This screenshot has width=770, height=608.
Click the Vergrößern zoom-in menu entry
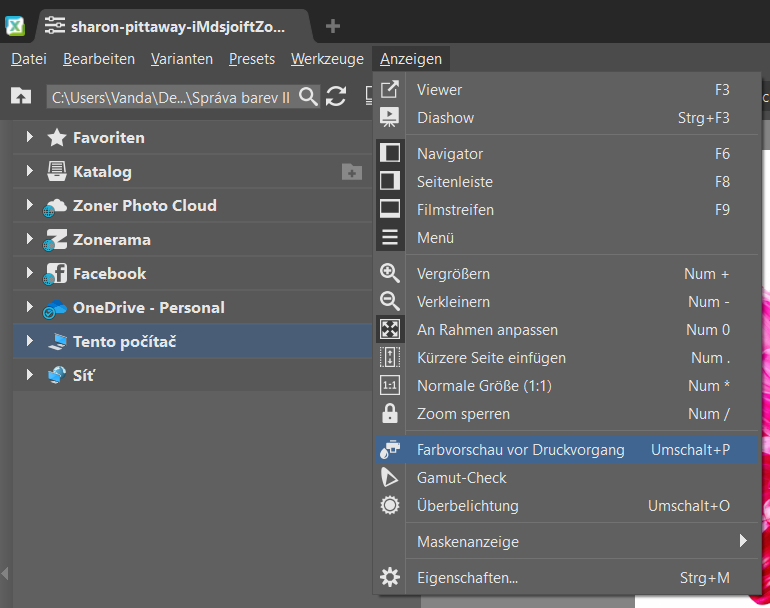[453, 274]
